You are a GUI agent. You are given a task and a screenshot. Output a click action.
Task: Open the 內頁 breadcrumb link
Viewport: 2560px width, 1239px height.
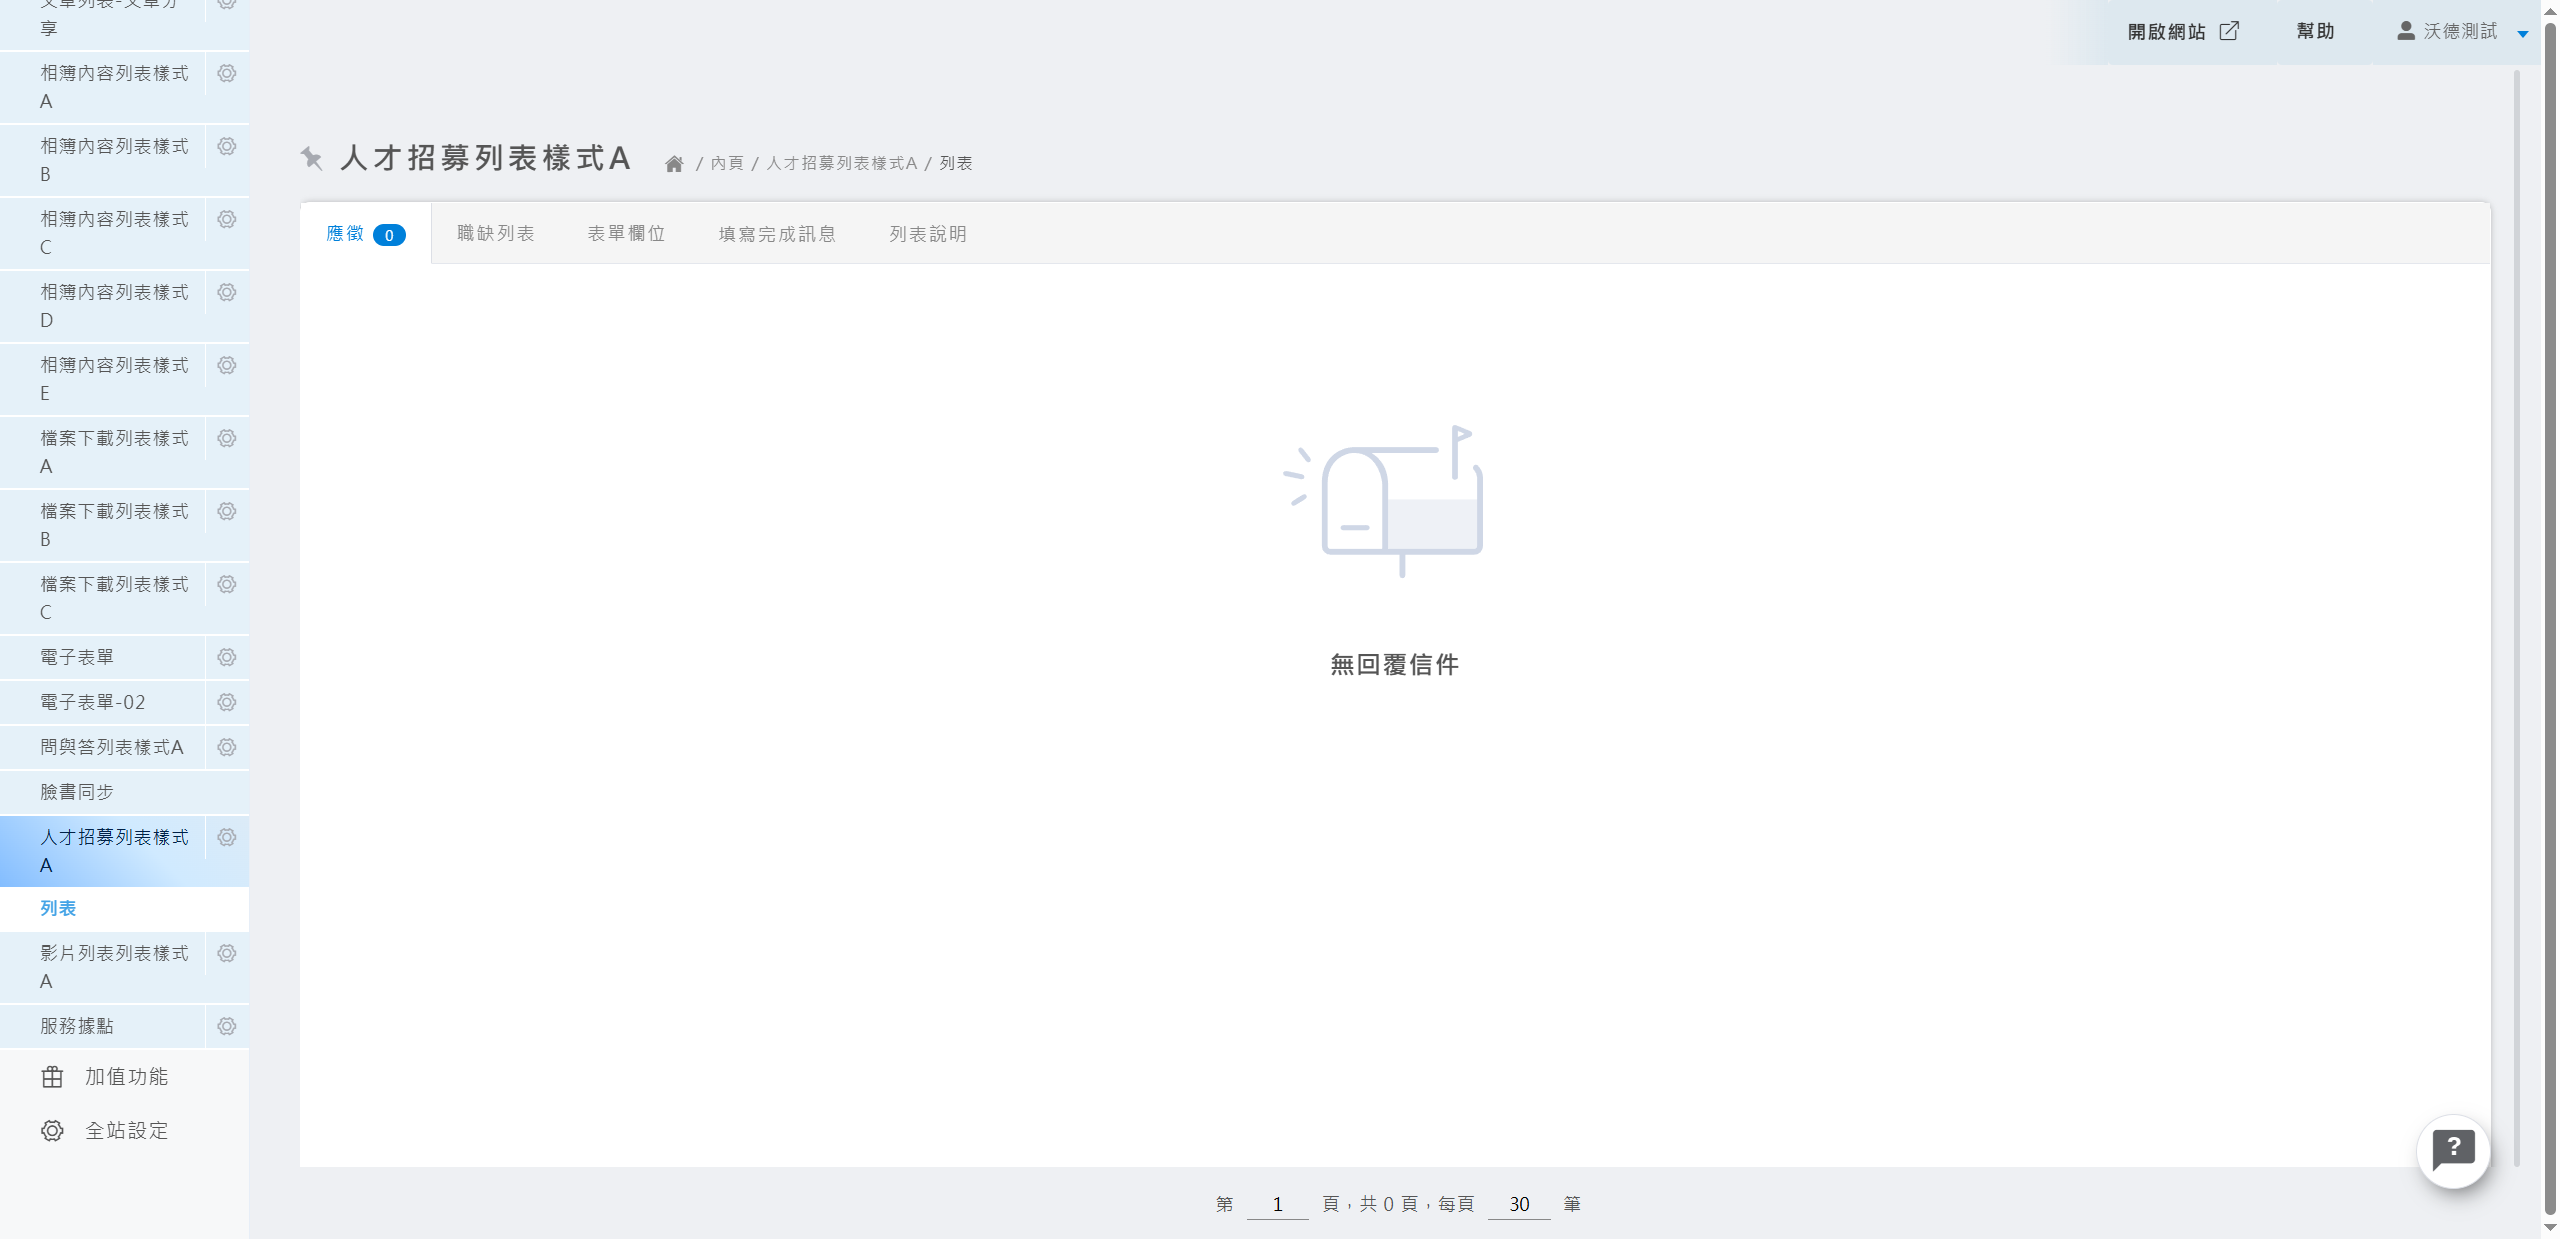[729, 163]
